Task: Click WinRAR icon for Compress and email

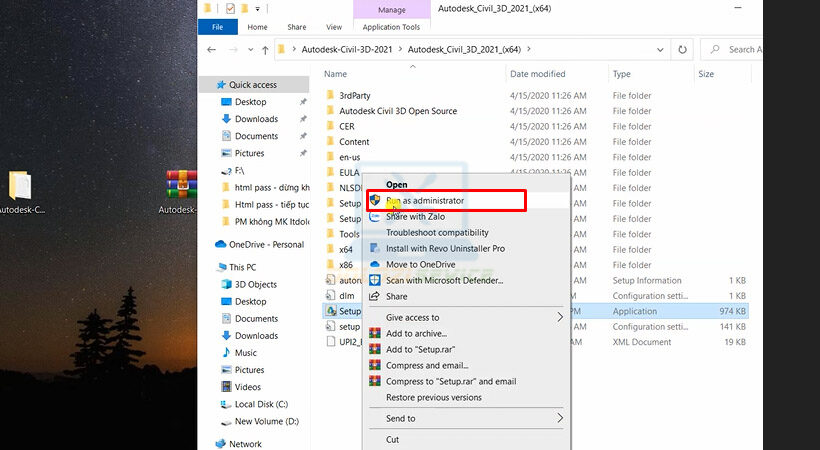Action: 375,366
